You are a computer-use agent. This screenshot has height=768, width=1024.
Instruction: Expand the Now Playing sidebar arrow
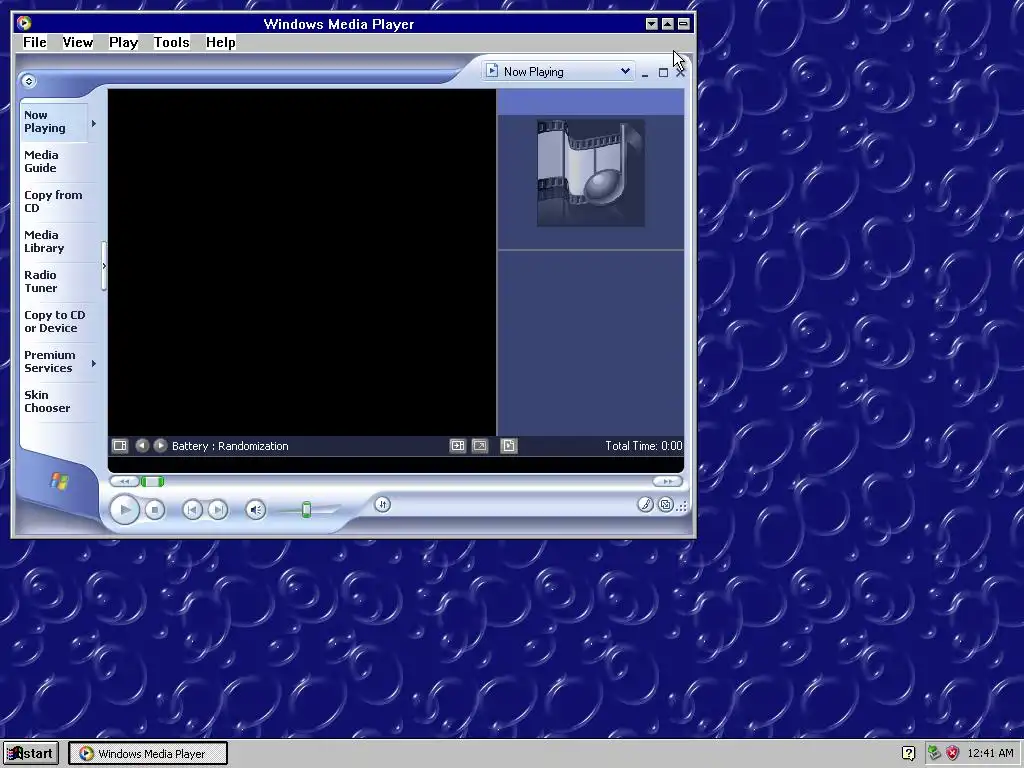pyautogui.click(x=94, y=123)
